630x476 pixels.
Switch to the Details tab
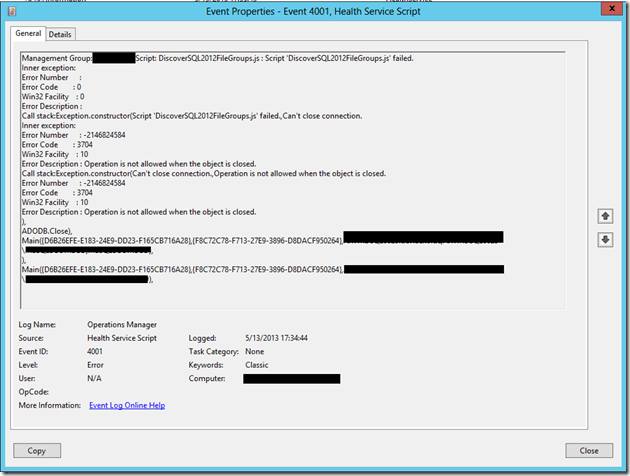pyautogui.click(x=60, y=34)
